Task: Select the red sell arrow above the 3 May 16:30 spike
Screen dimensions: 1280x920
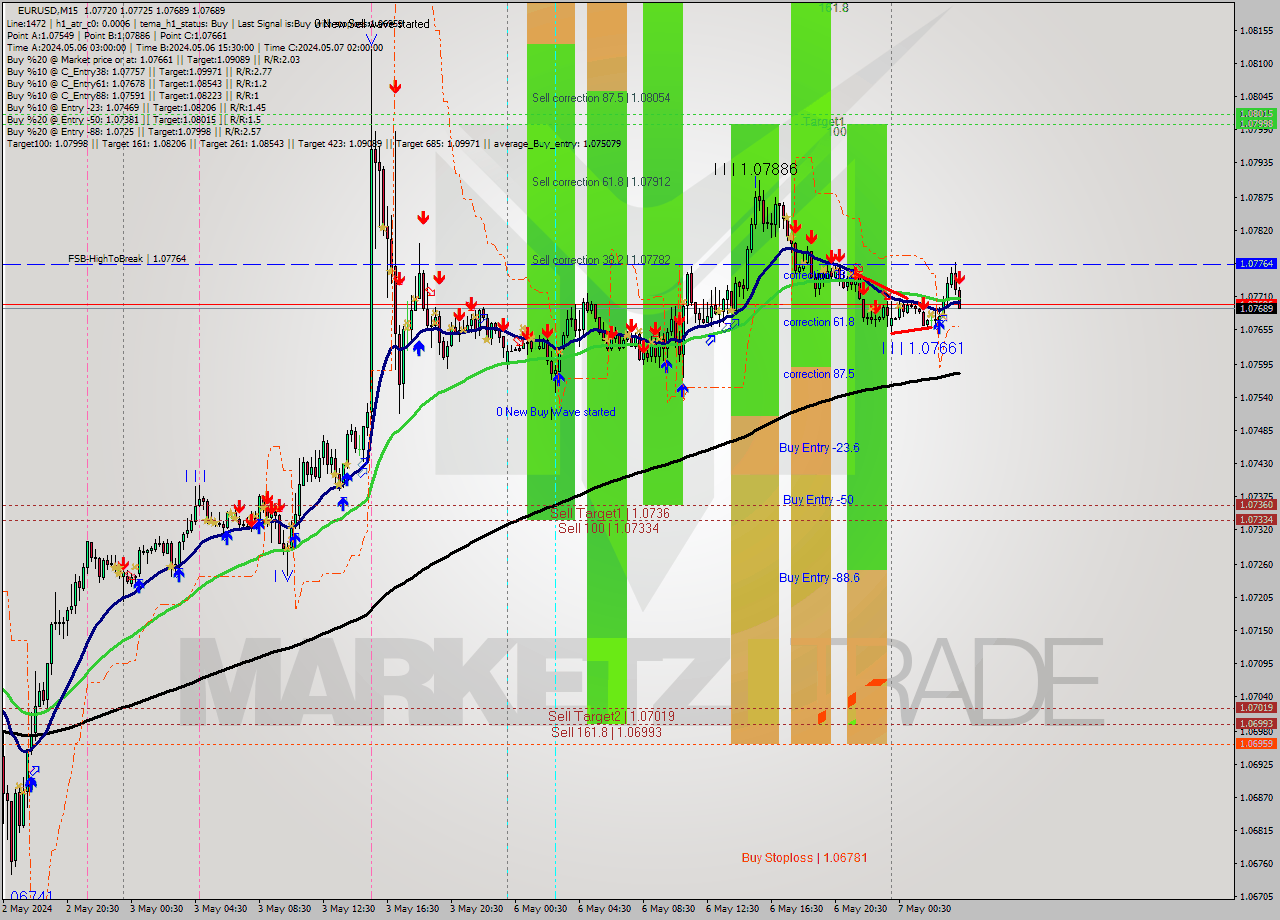Action: click(x=396, y=86)
